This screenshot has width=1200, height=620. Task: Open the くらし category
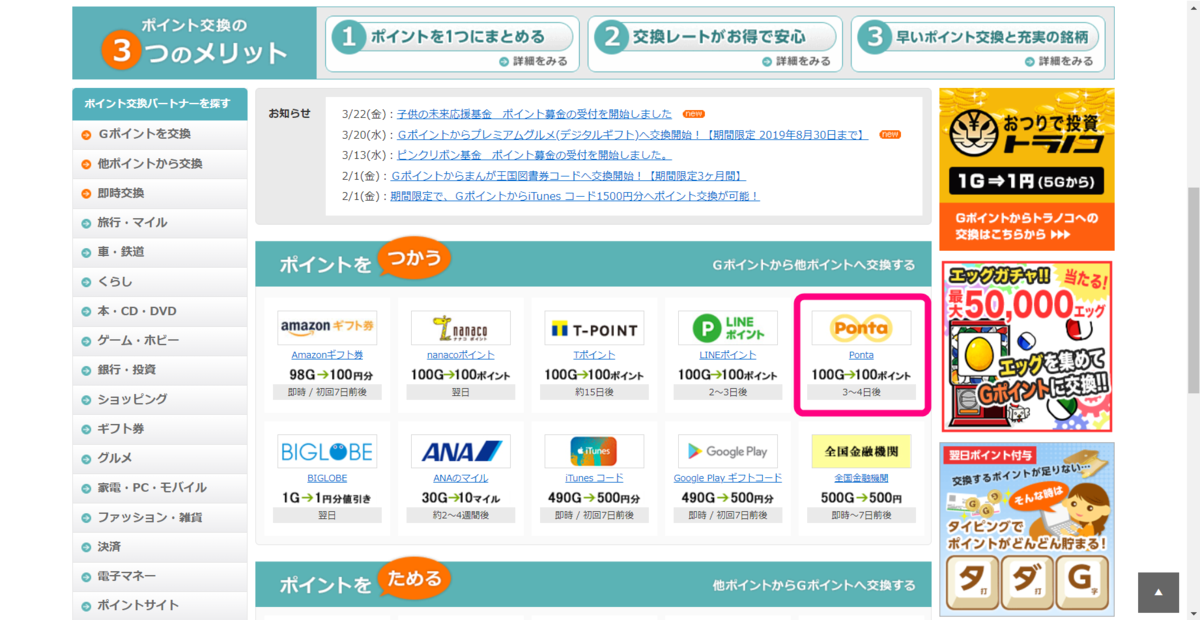coord(160,282)
